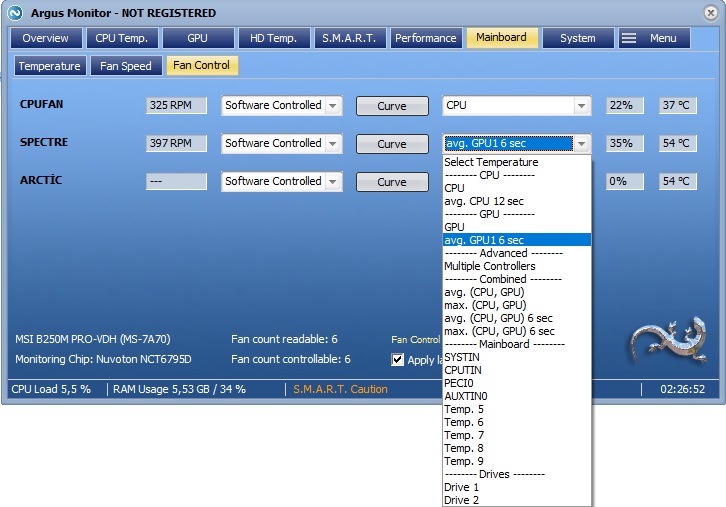This screenshot has height=507, width=726.
Task: Select 'max. (CPU, GPU) 6 sec' option
Action: pyautogui.click(x=517, y=331)
